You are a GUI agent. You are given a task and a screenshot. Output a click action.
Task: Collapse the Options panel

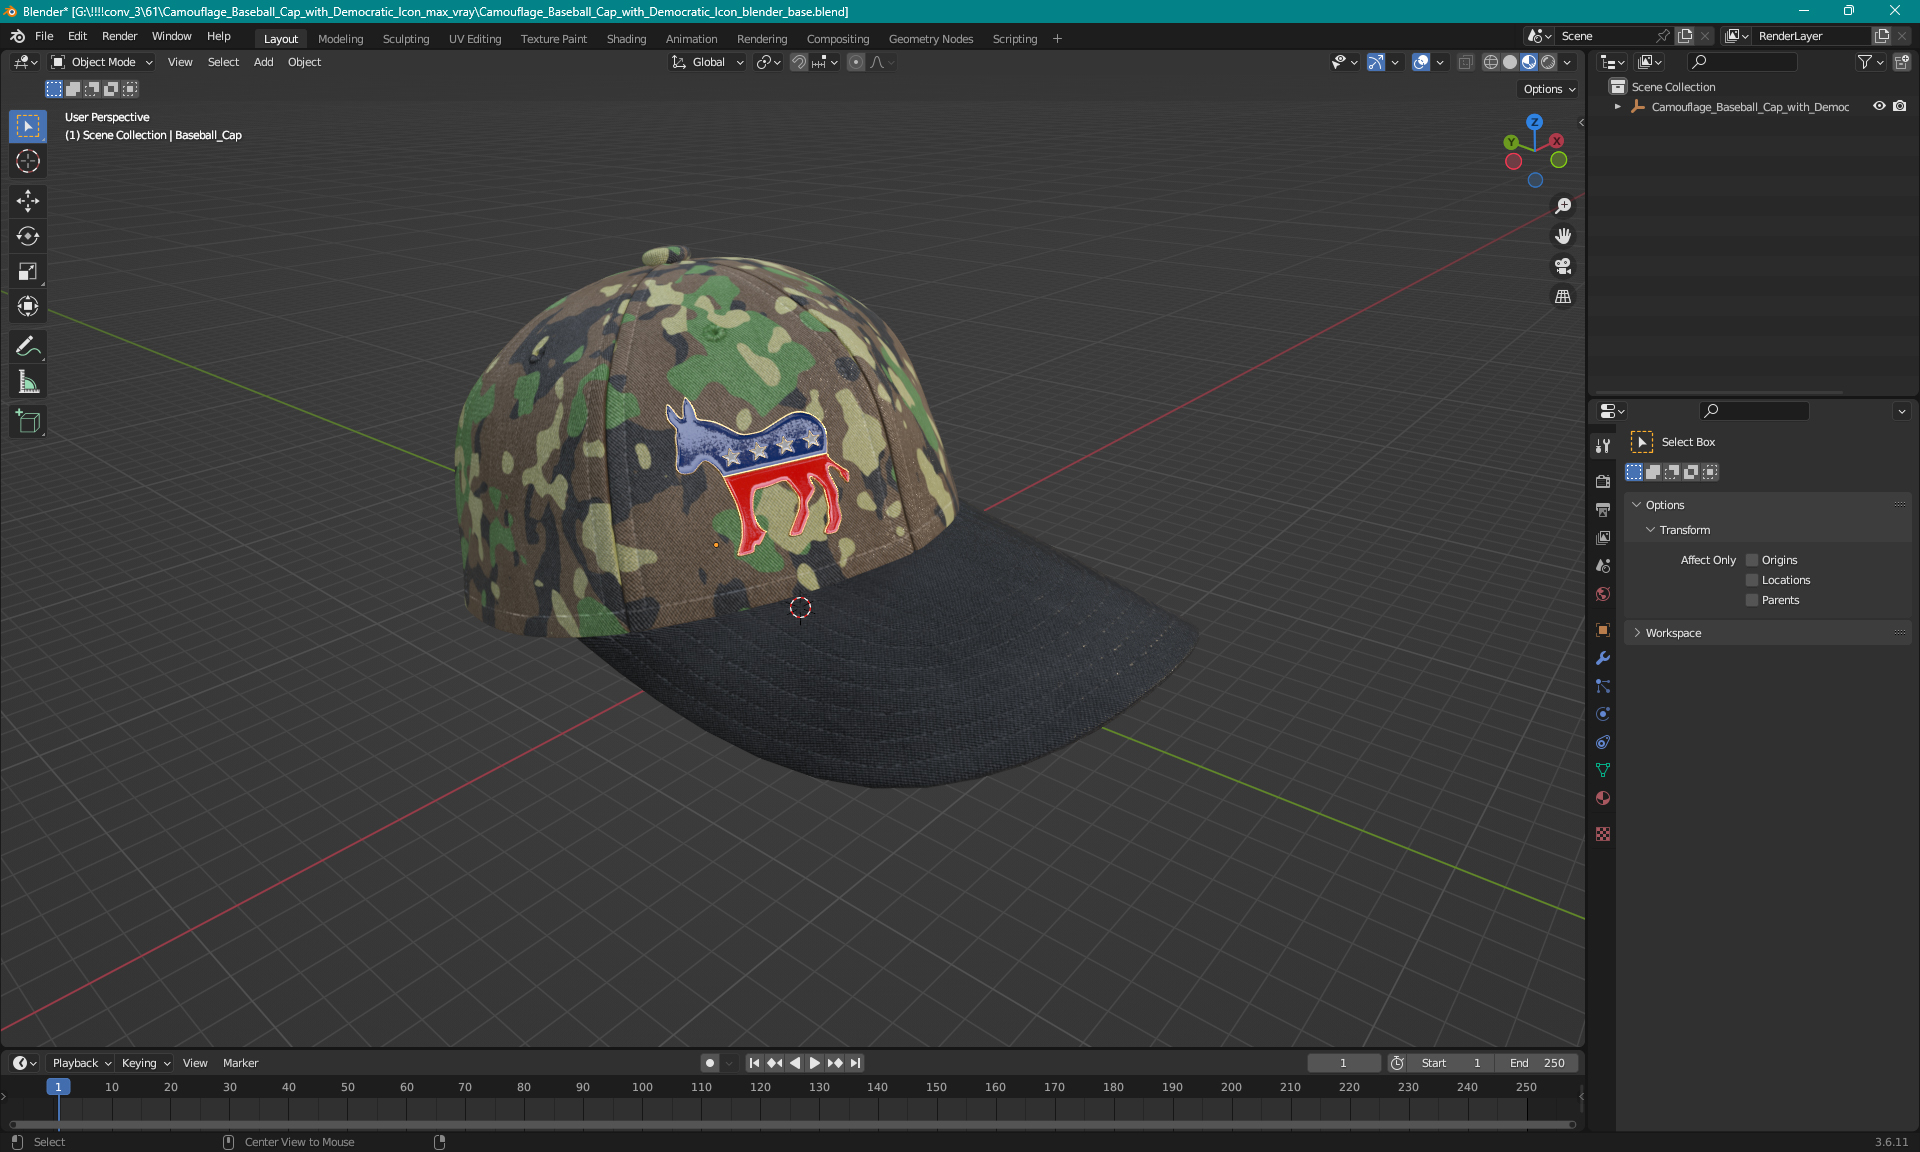click(x=1637, y=505)
